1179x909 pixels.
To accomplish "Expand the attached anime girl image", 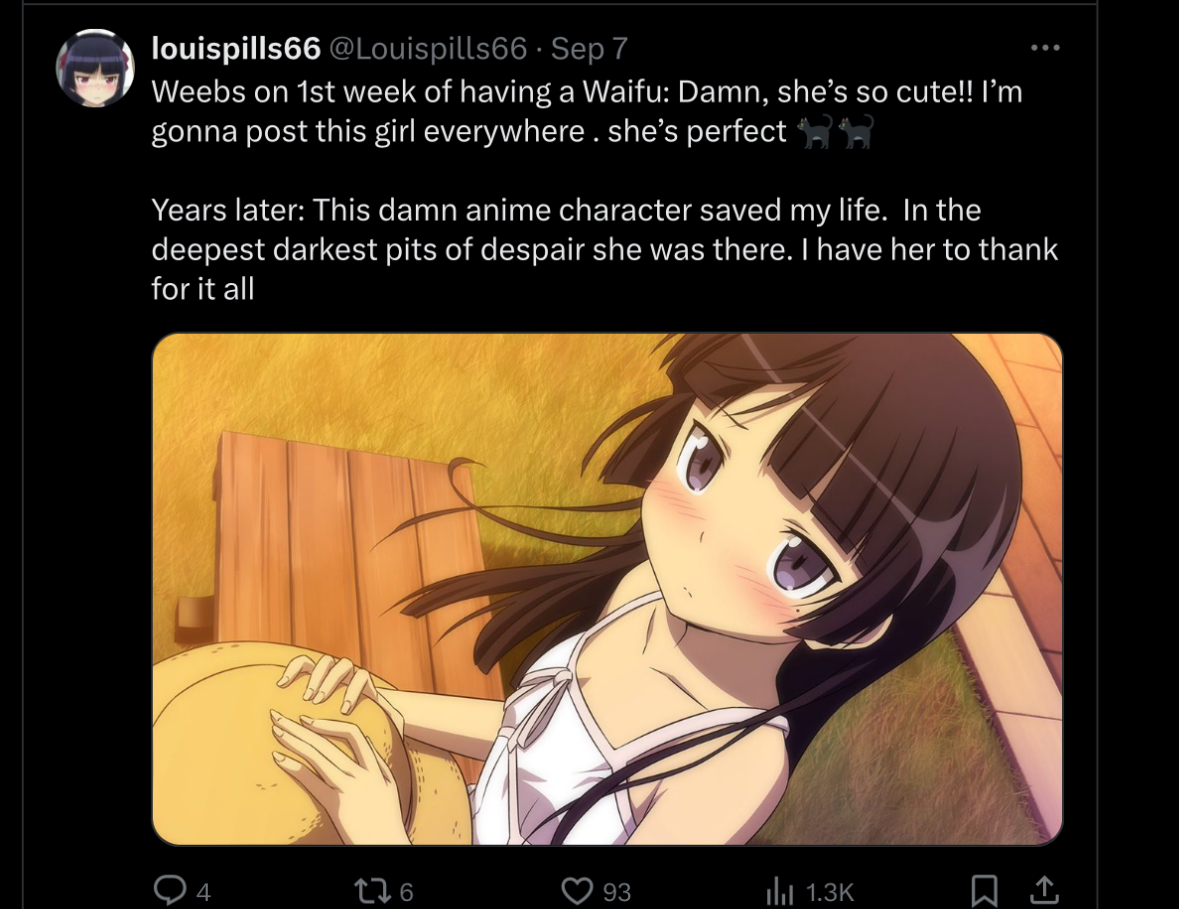I will pyautogui.click(x=608, y=589).
